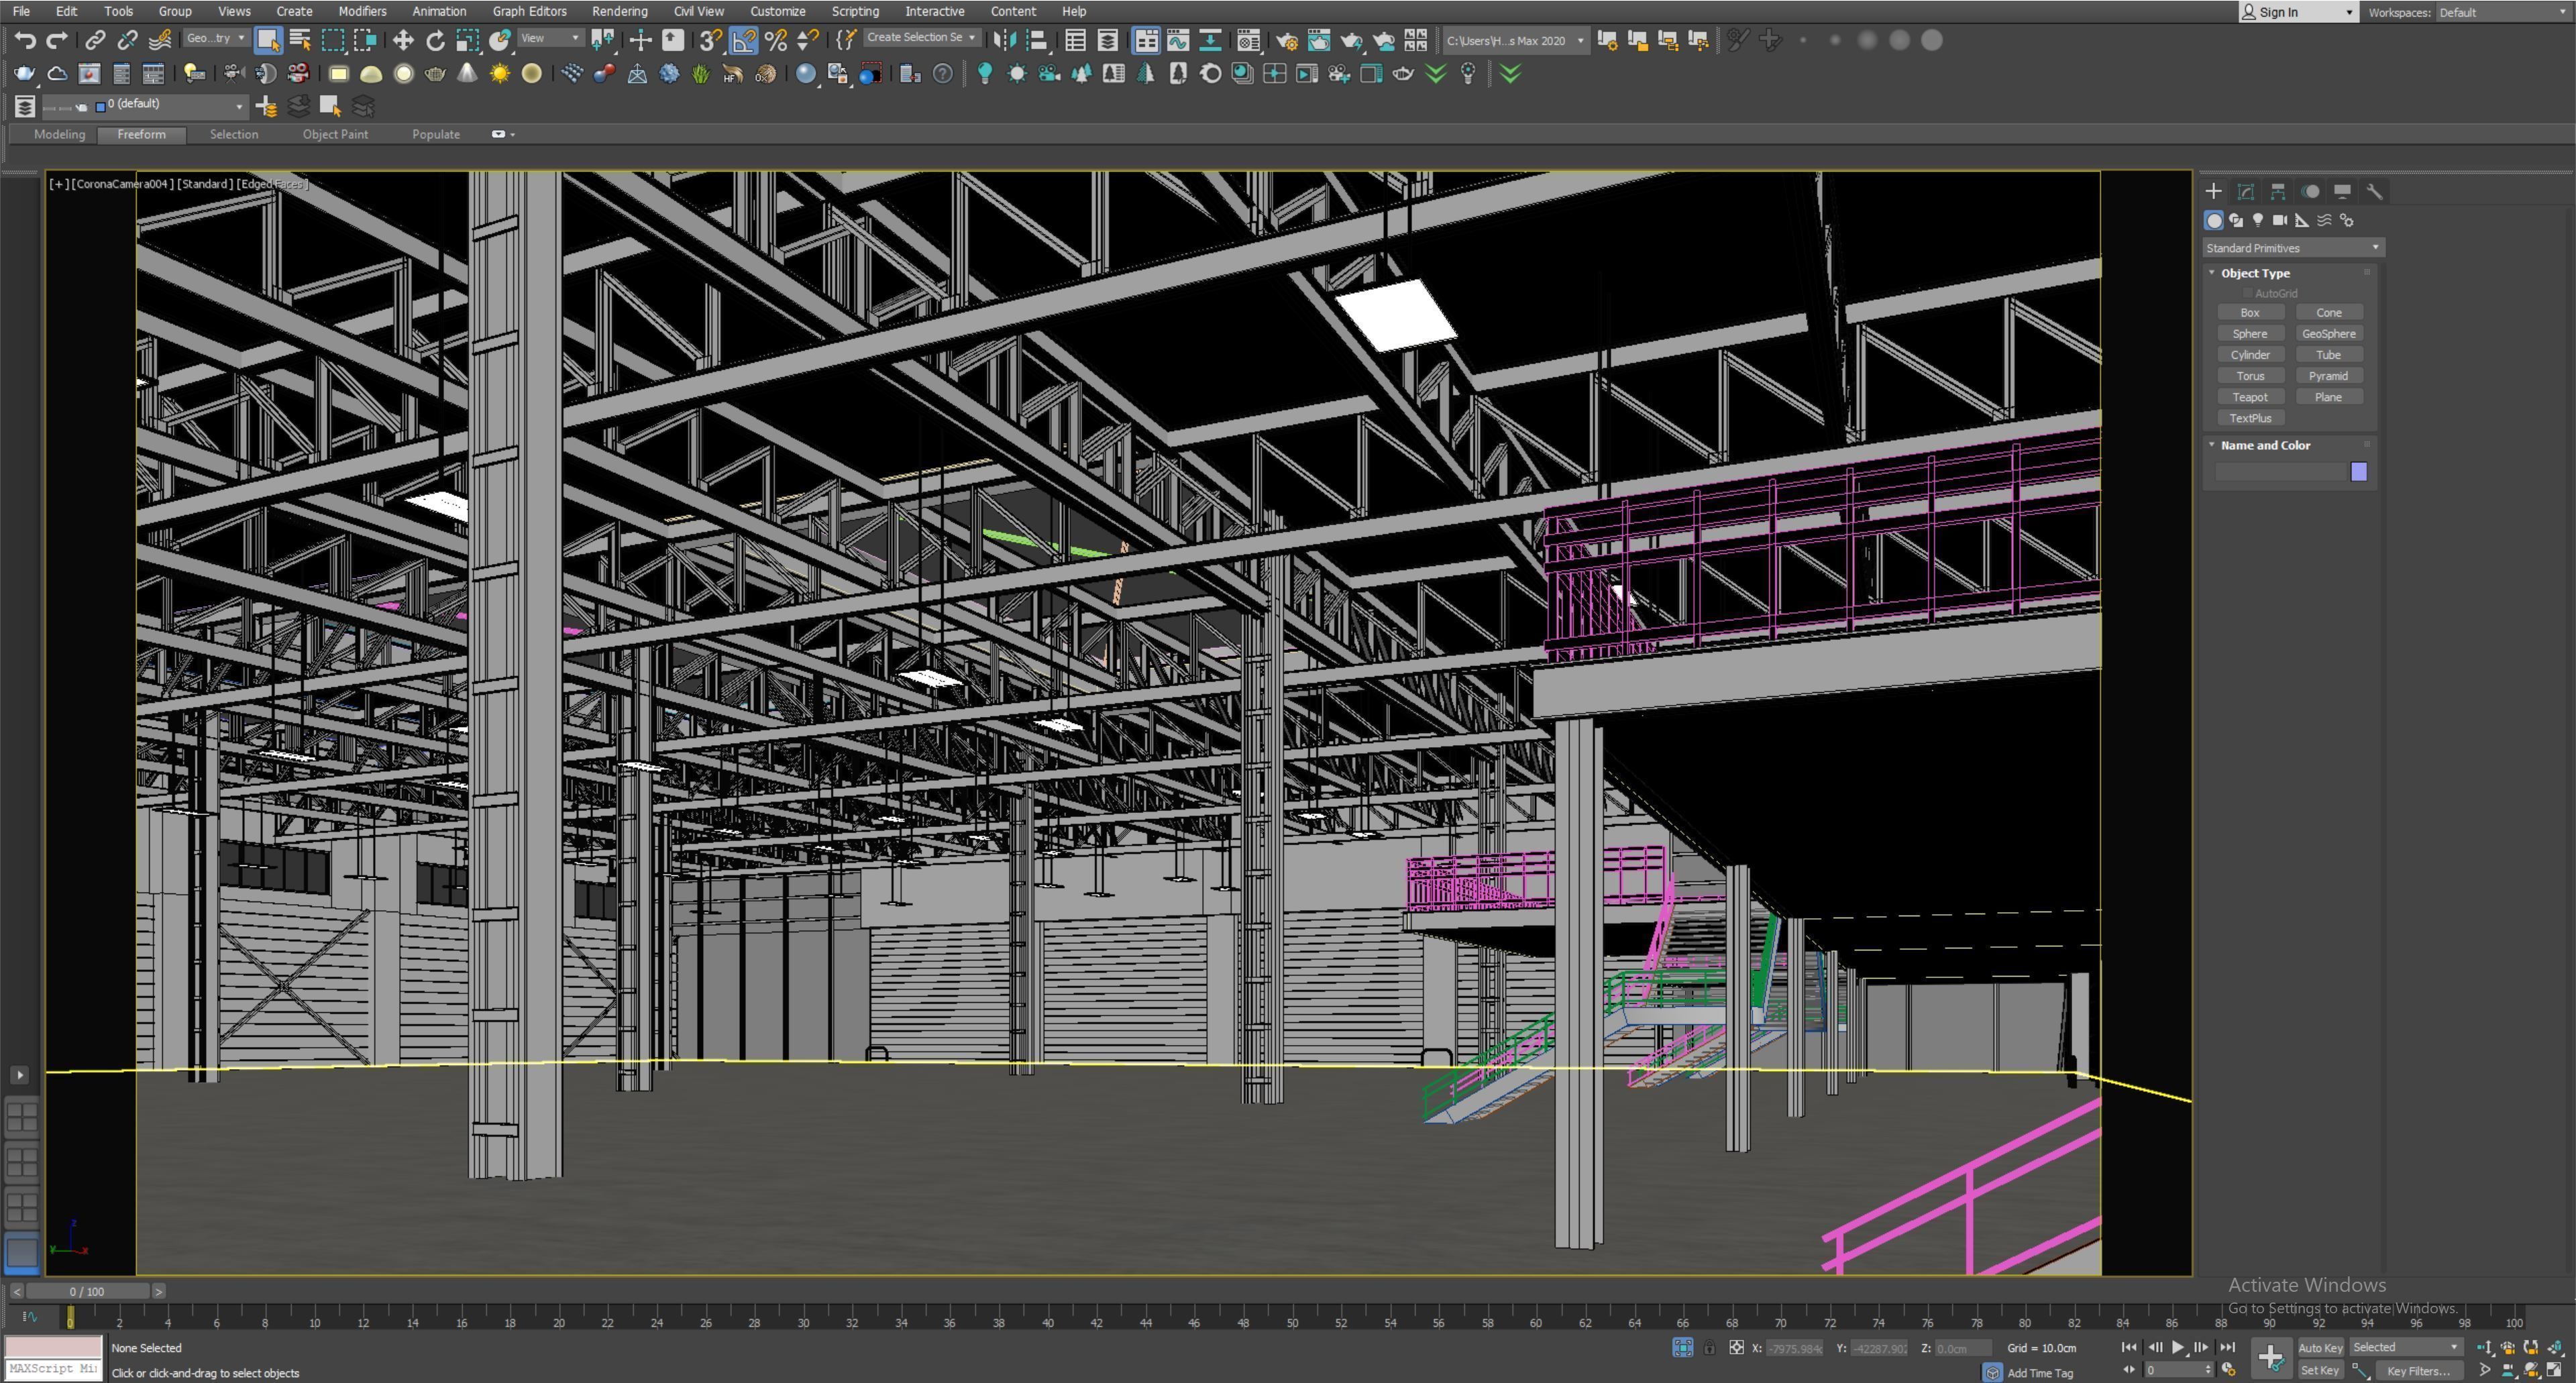Open the Motion panel tab

(2310, 191)
